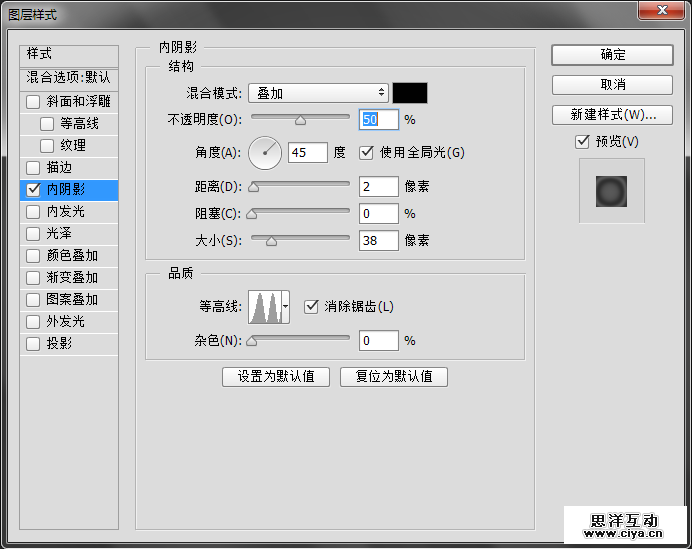Enable the 投影 checkbox
This screenshot has width=692, height=549.
pos(34,344)
